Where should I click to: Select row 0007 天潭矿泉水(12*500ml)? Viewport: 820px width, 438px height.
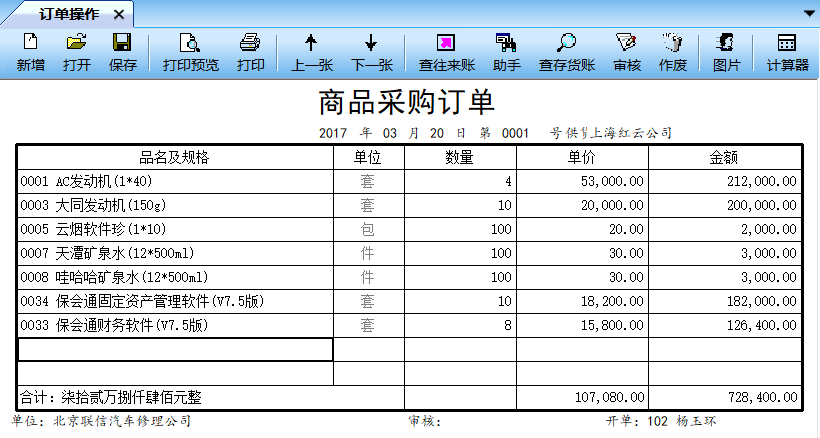coord(175,253)
